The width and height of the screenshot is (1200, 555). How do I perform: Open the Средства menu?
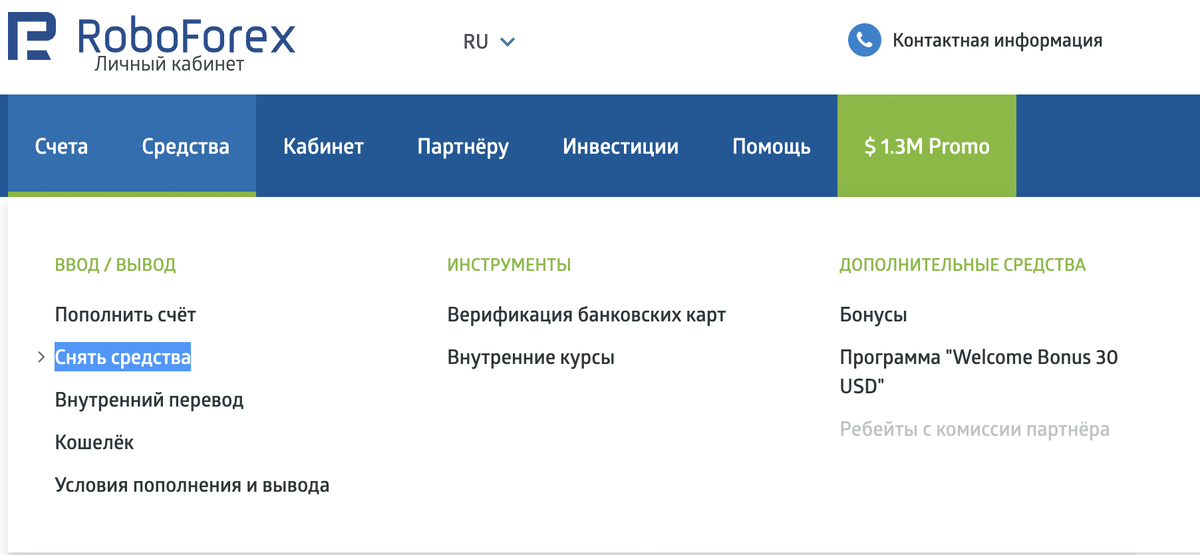point(185,146)
